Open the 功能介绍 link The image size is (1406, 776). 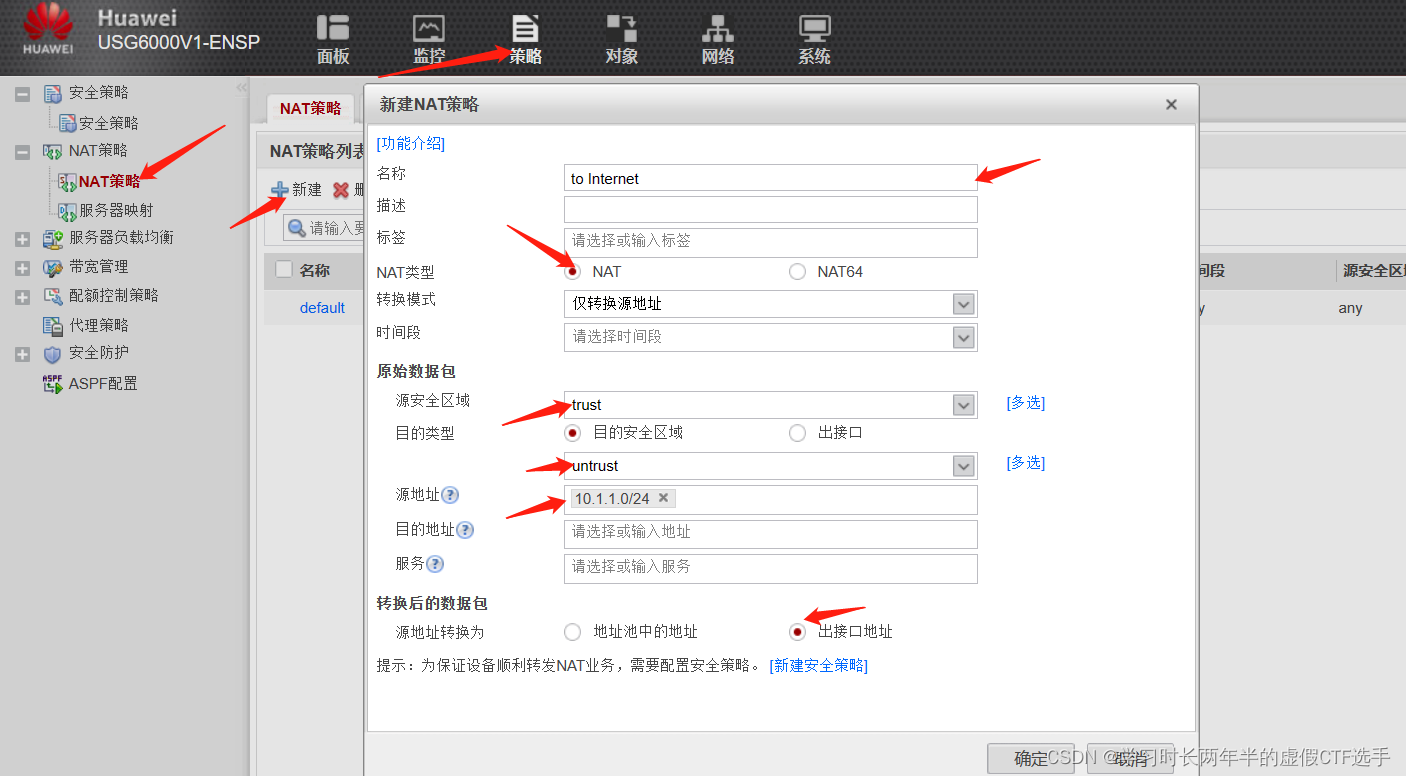411,144
